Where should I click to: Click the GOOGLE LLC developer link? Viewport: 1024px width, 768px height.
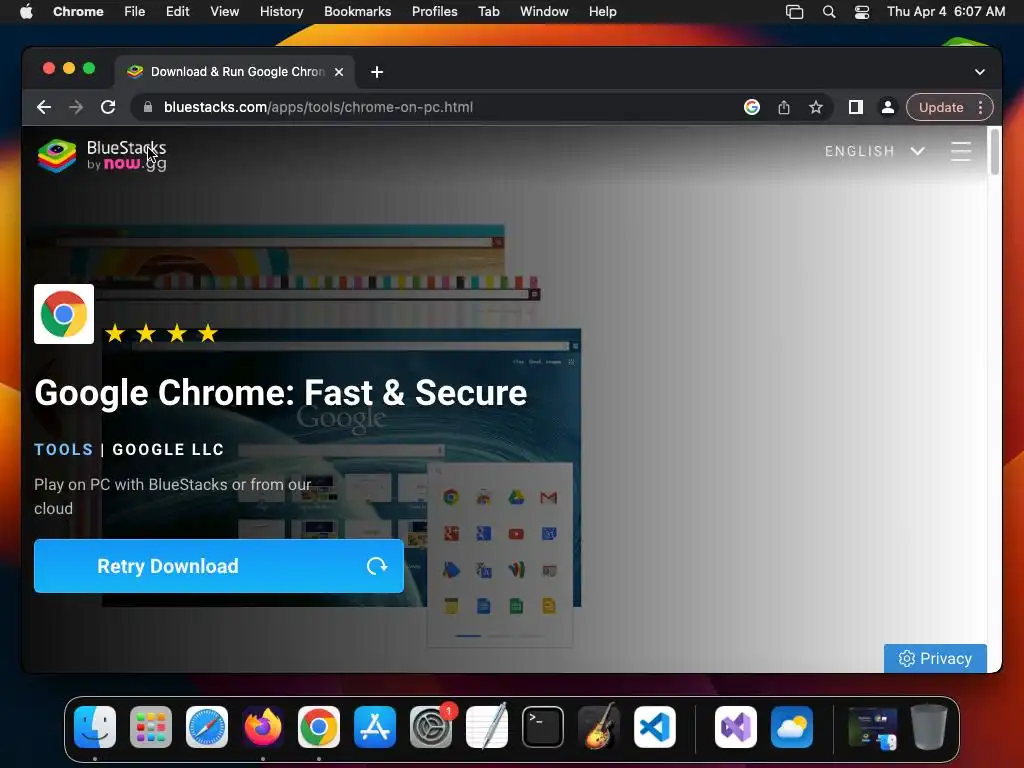tap(168, 449)
